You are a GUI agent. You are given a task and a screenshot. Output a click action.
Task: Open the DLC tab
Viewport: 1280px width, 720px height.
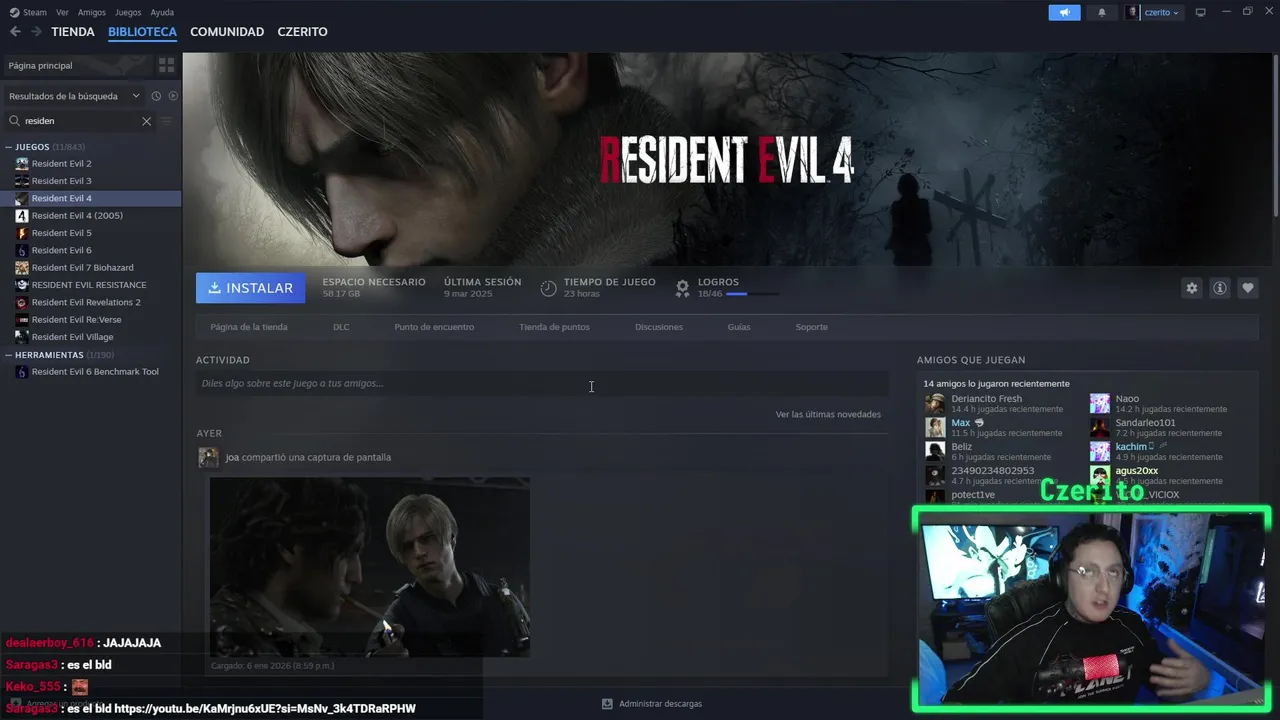(341, 327)
